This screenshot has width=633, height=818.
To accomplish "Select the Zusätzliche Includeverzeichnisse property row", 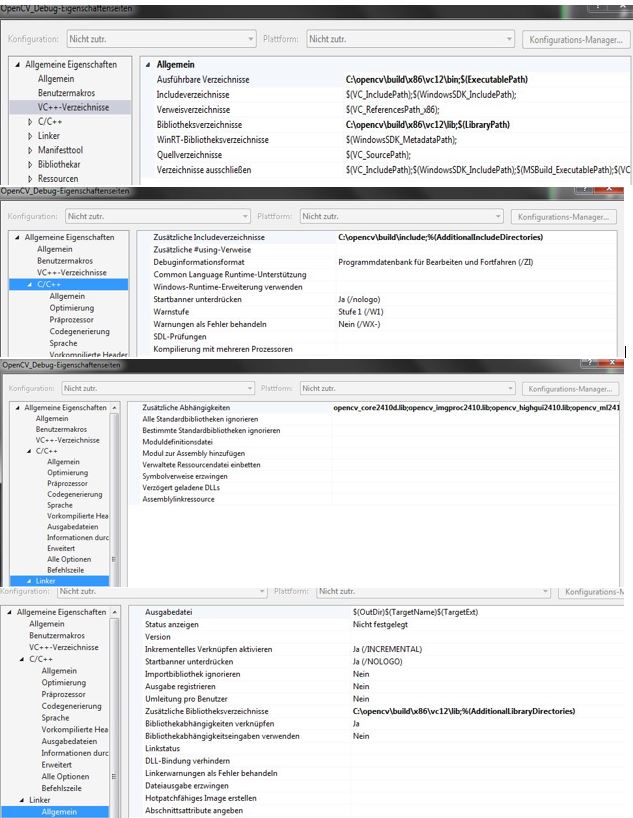I will pyautogui.click(x=377, y=237).
